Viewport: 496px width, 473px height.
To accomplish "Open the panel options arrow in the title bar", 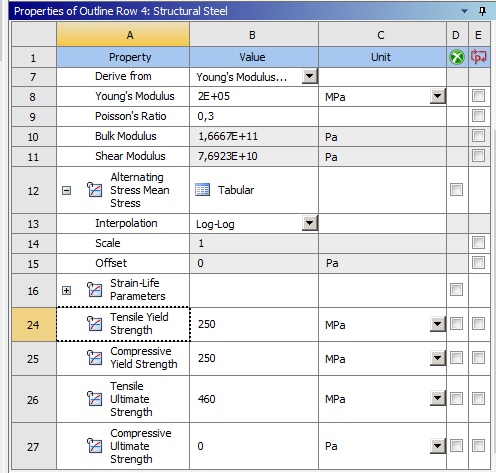I will tap(464, 11).
